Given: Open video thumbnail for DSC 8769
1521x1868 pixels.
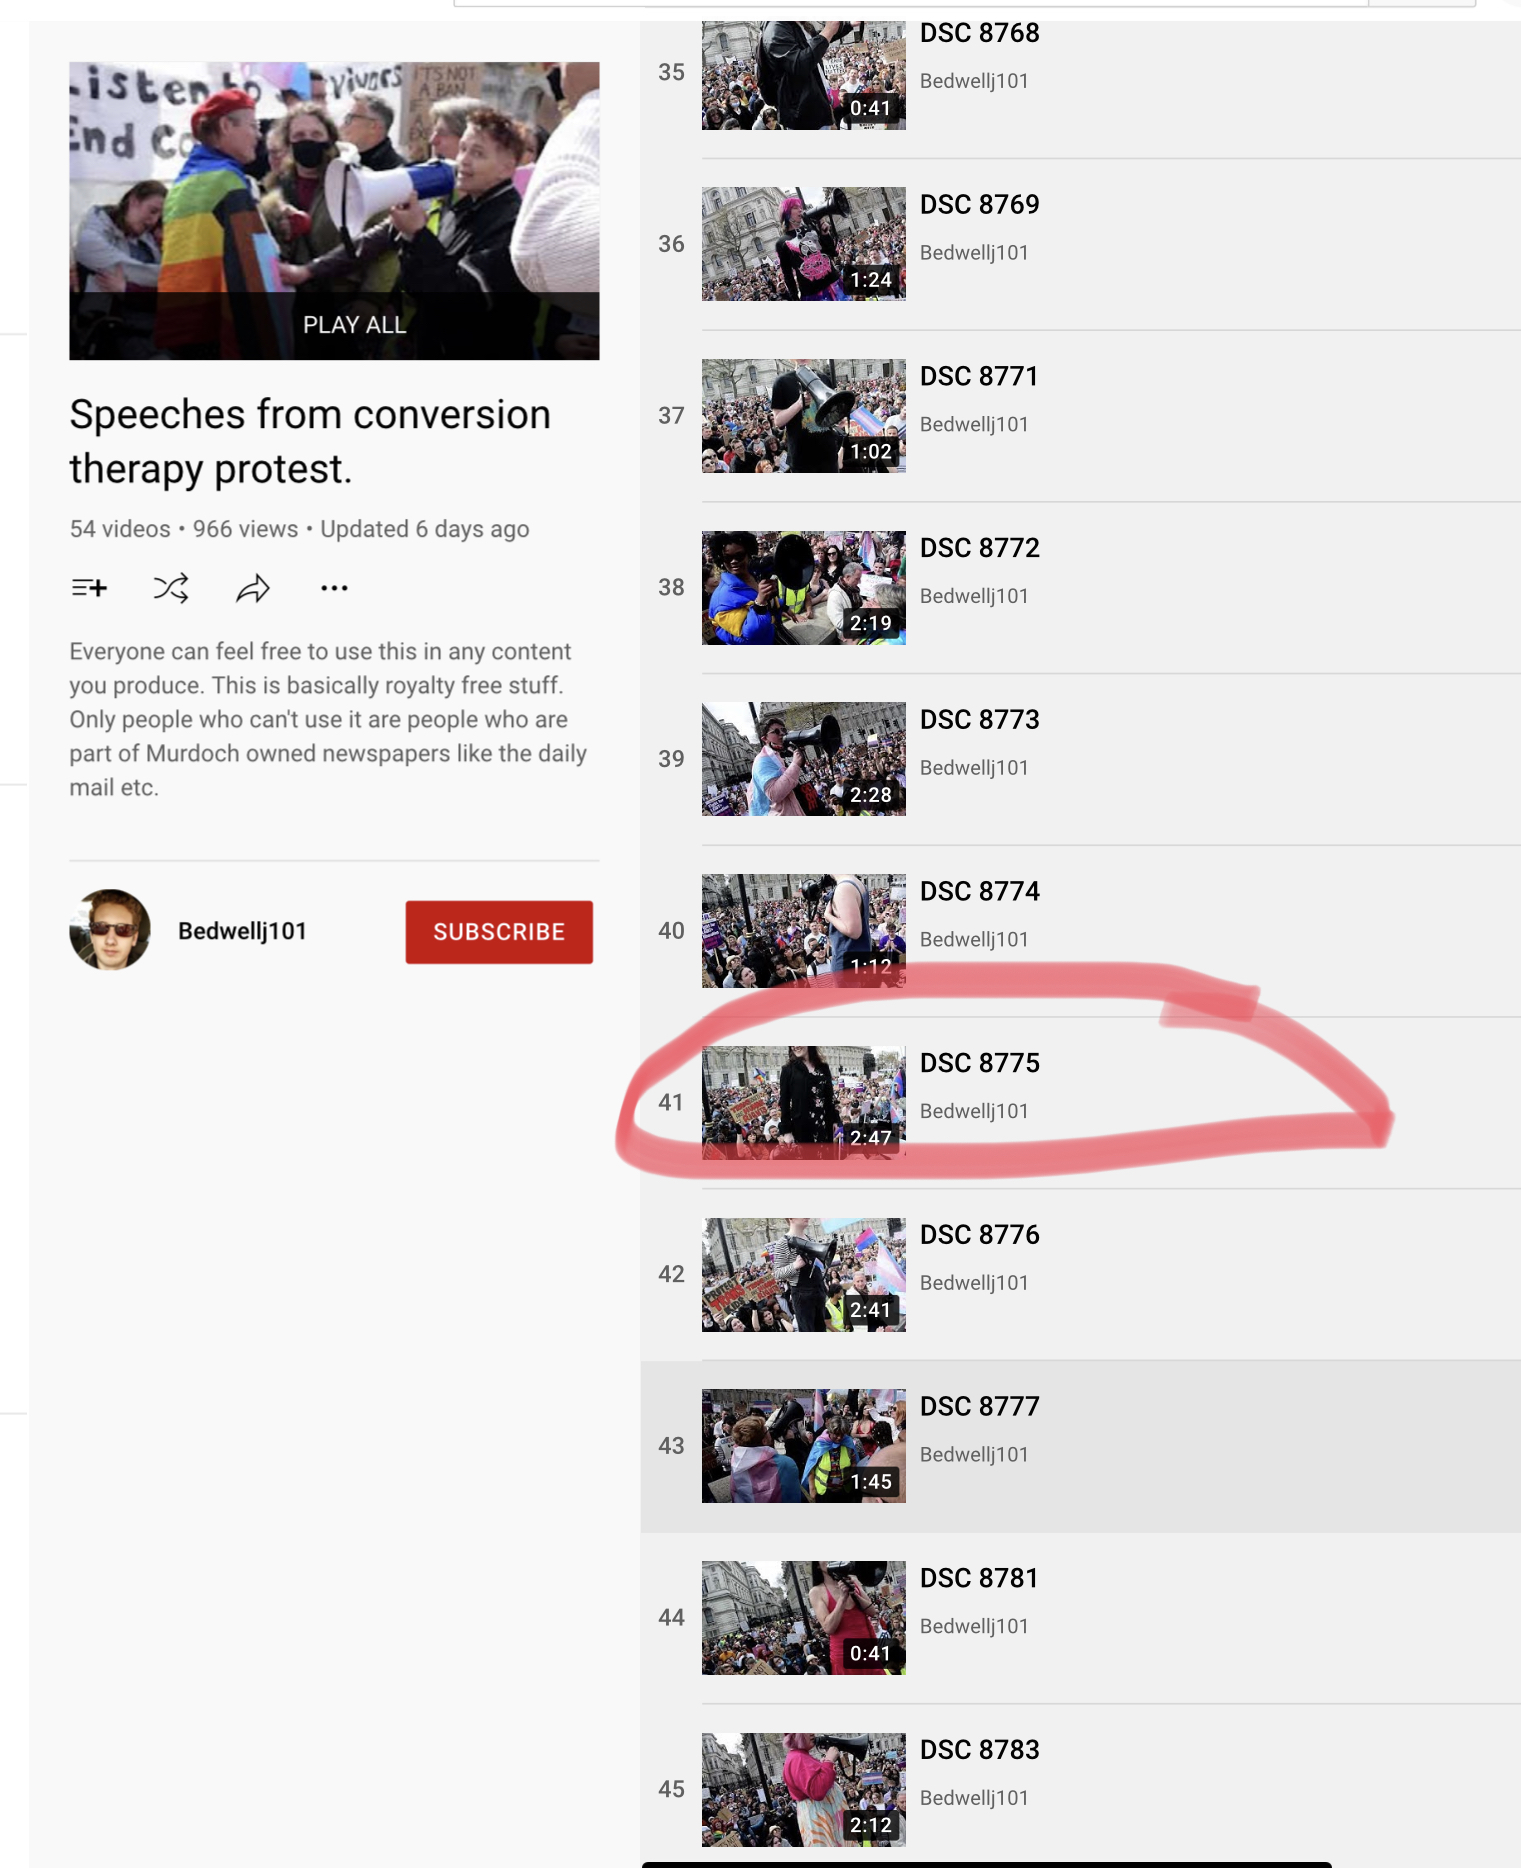Looking at the screenshot, I should (x=804, y=244).
